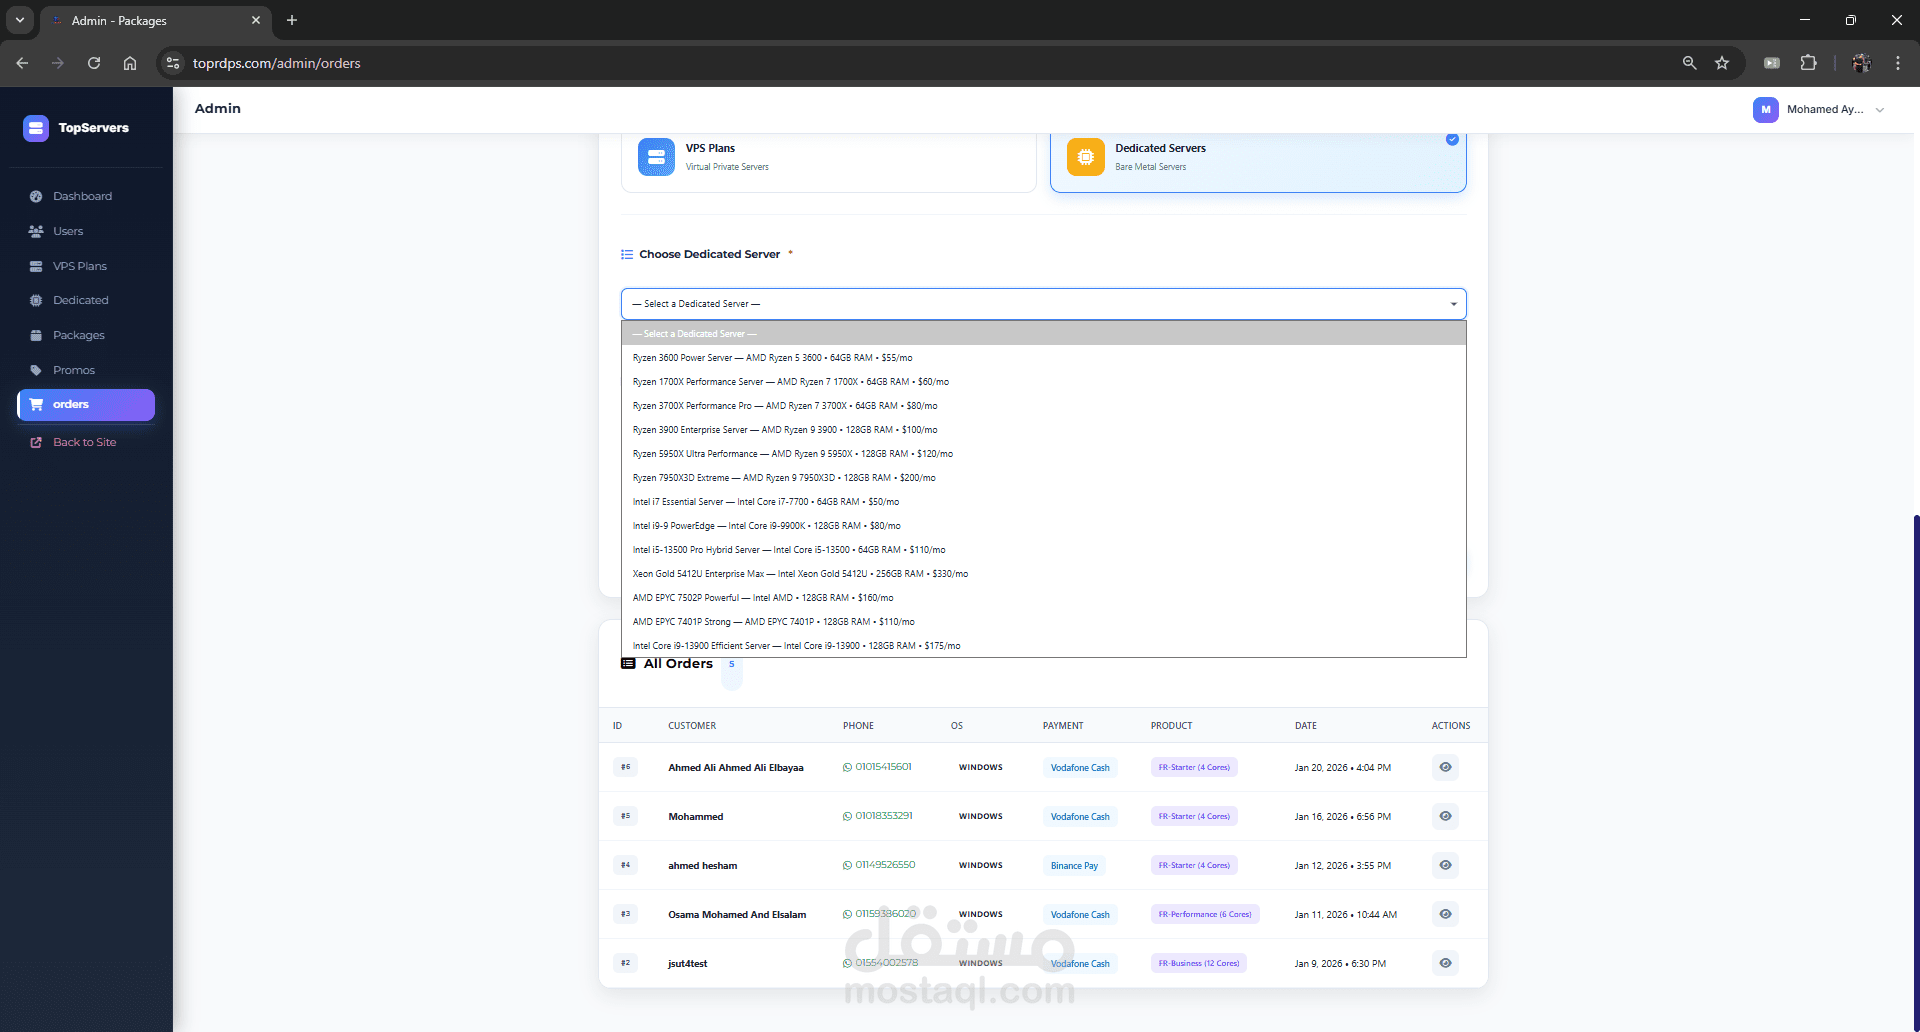
Task: View order #4 details eye icon
Action: tap(1445, 865)
